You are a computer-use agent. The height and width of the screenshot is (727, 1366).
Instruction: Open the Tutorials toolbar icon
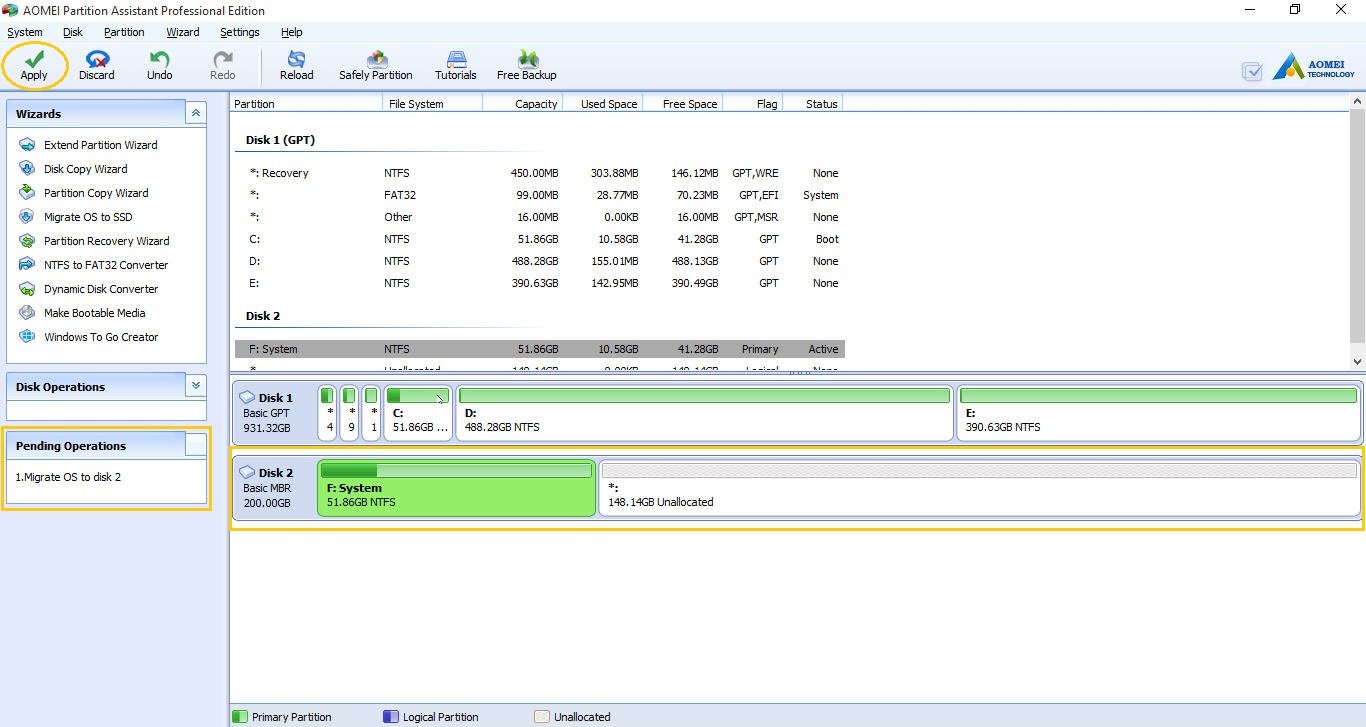(456, 60)
